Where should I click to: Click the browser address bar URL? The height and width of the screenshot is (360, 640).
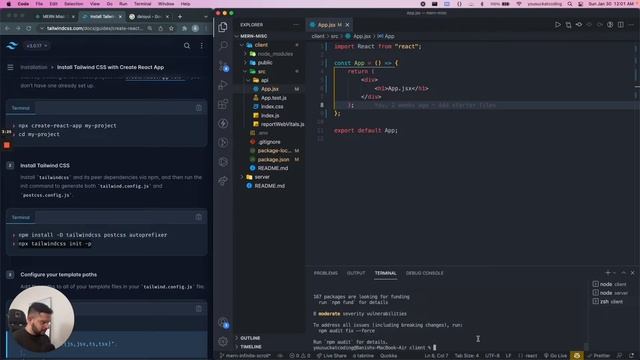point(95,28)
